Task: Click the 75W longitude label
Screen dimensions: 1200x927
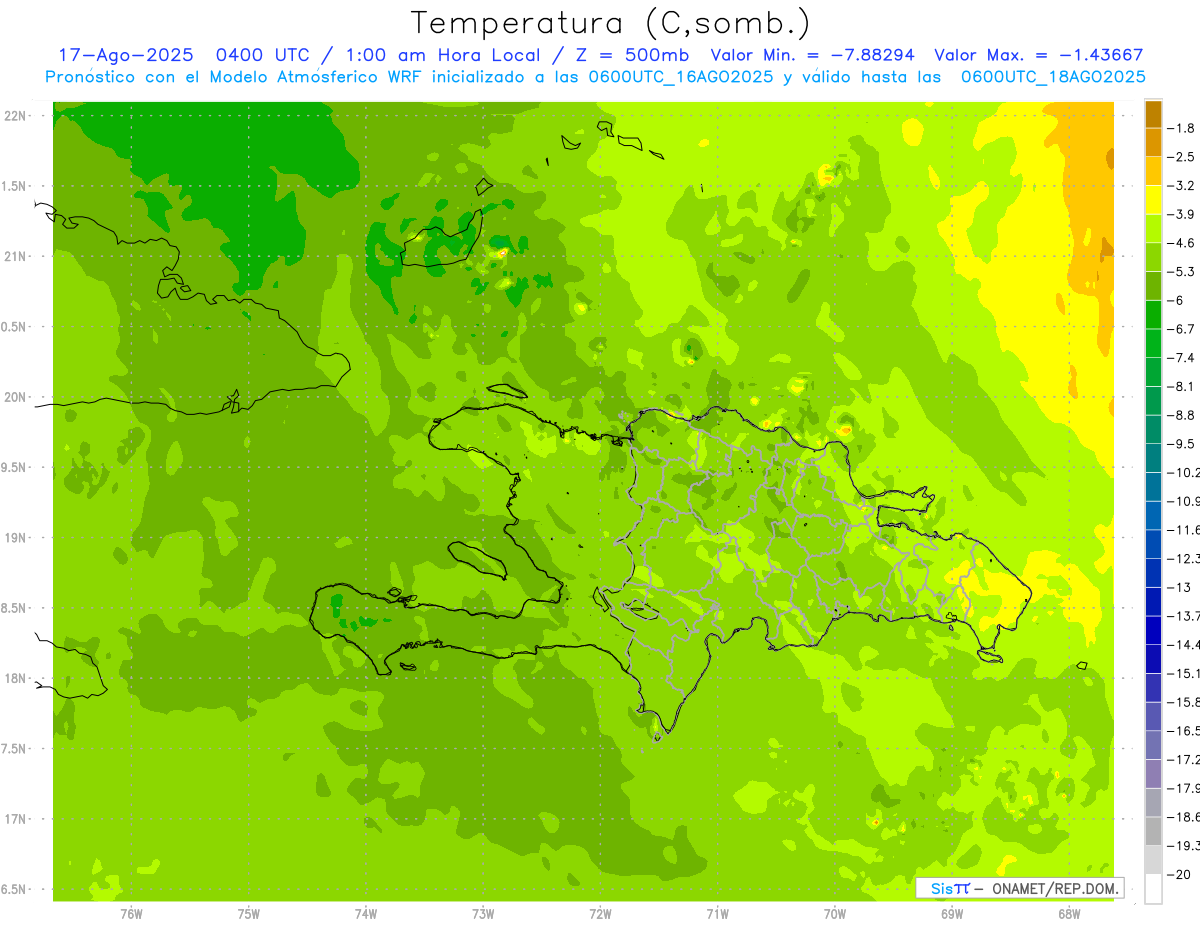Action: tap(248, 913)
